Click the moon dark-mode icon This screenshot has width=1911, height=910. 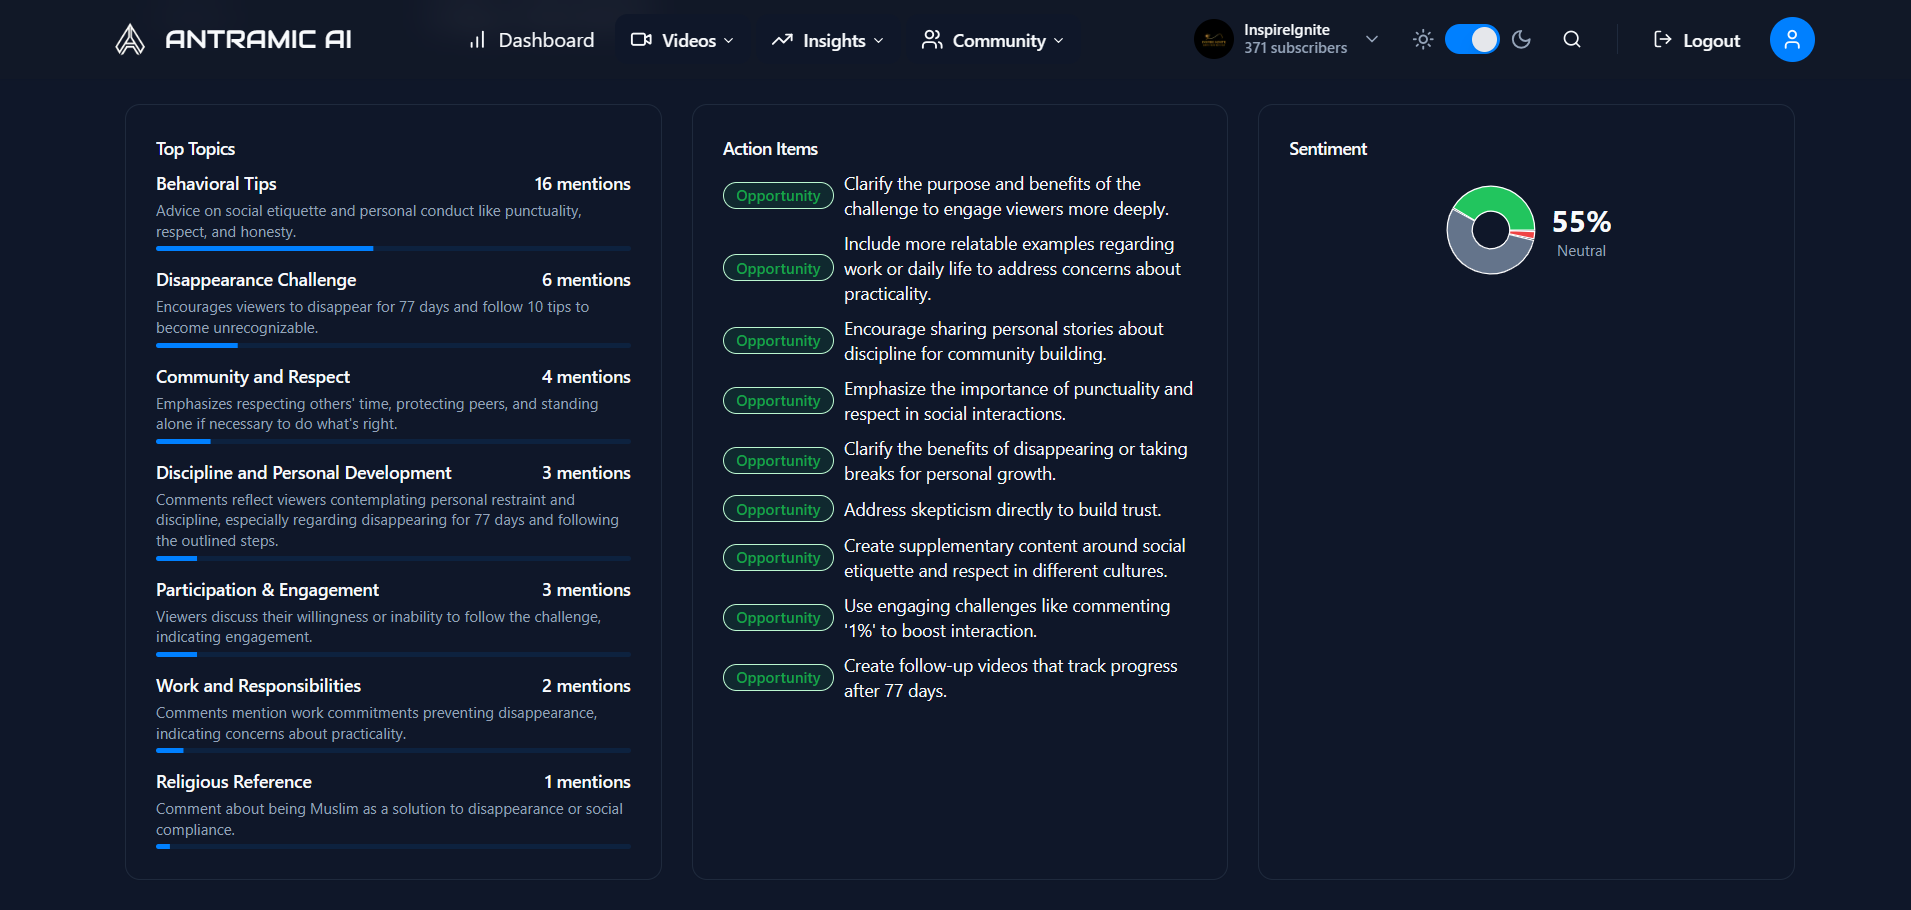[1521, 40]
